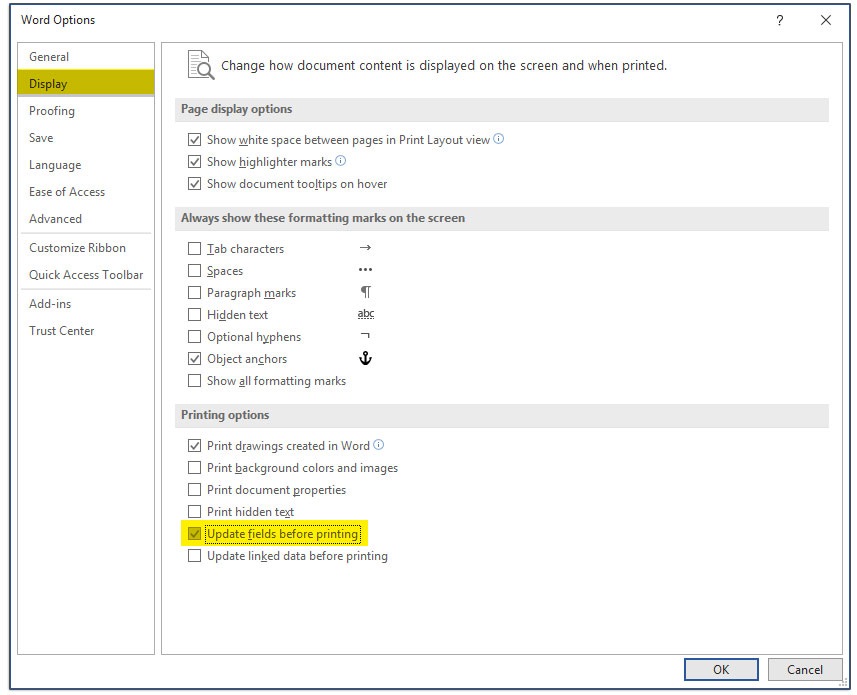
Task: Enable Show all formatting marks
Action: [195, 381]
